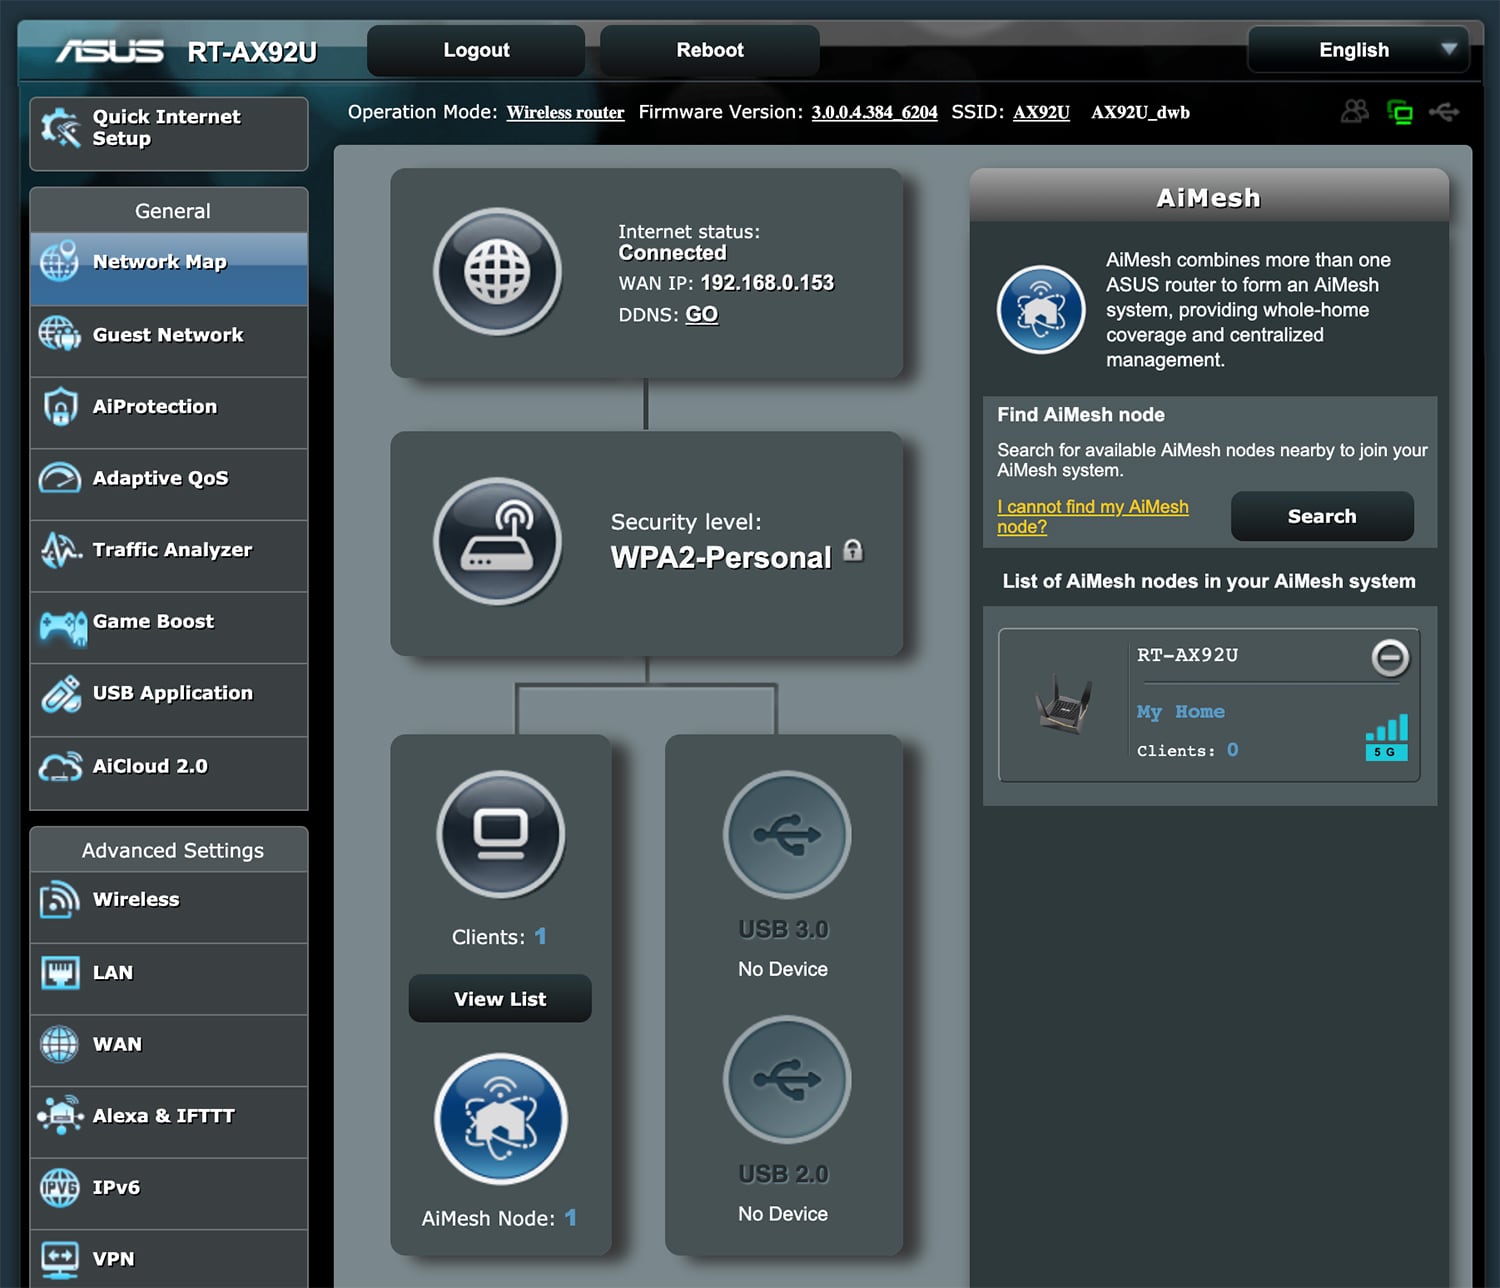1500x1288 pixels.
Task: Click the ASUS logo
Action: (x=110, y=51)
